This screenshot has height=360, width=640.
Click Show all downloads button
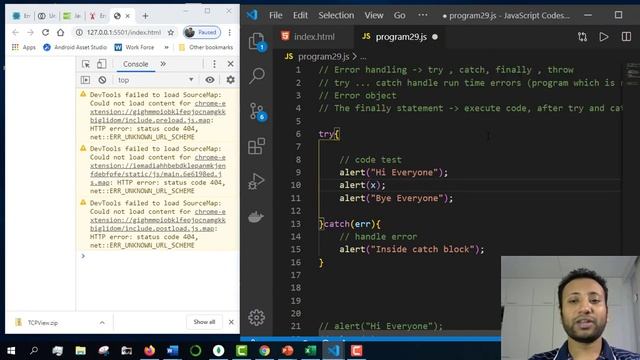point(204,322)
